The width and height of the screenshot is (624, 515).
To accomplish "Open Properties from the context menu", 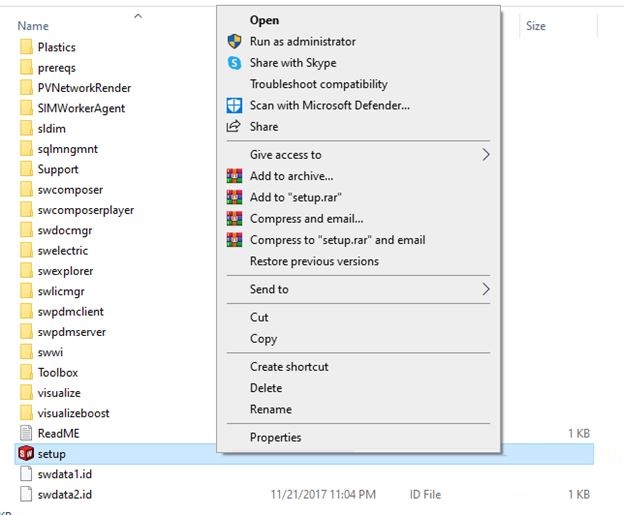I will [358, 437].
